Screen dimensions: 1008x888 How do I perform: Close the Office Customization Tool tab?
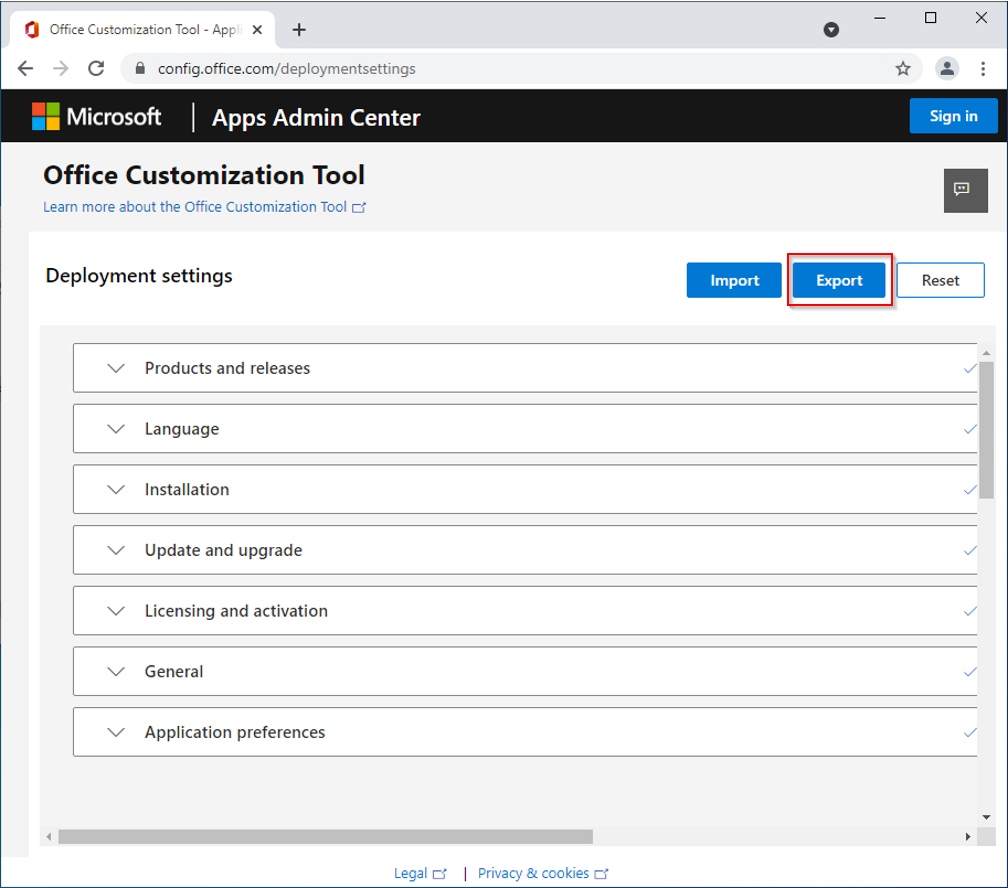pos(257,30)
